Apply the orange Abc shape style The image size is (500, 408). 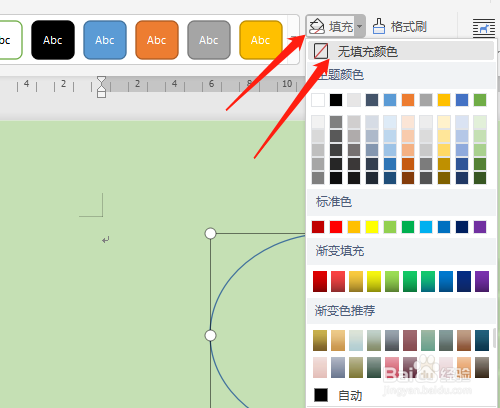click(x=157, y=40)
